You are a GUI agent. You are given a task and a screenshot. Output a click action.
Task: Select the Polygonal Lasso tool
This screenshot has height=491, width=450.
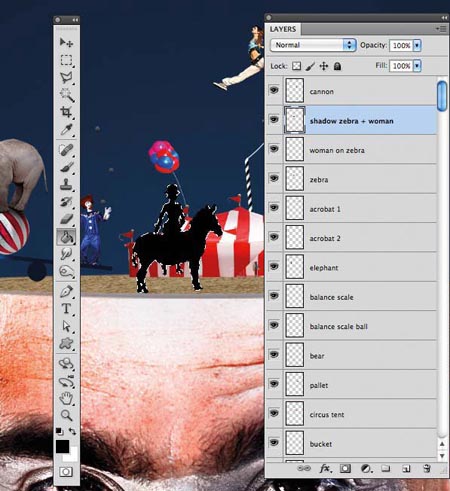[x=66, y=78]
